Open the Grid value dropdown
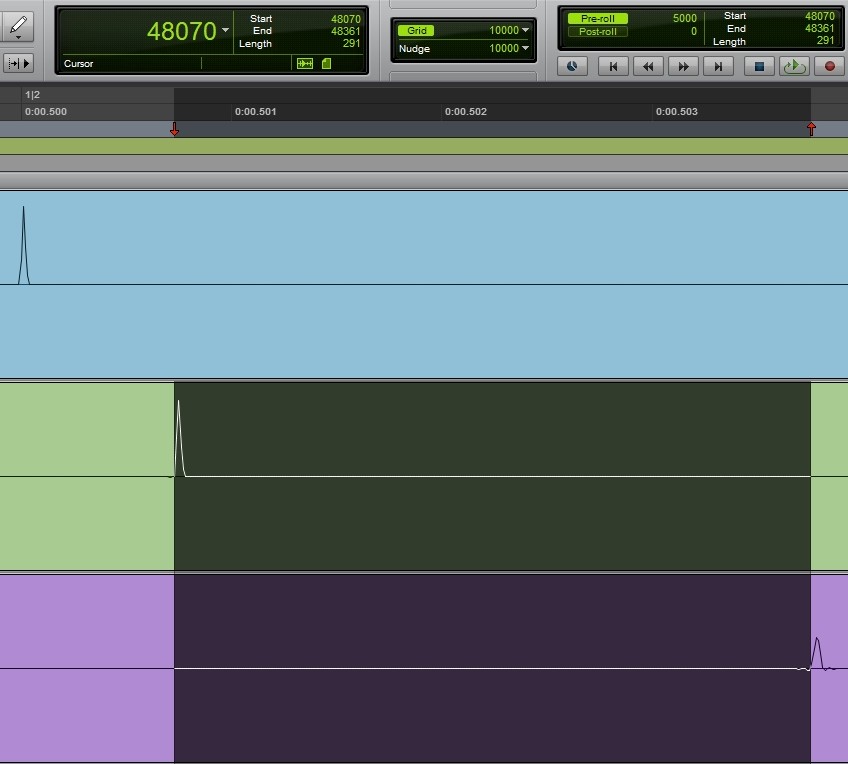The width and height of the screenshot is (848, 764). click(525, 30)
